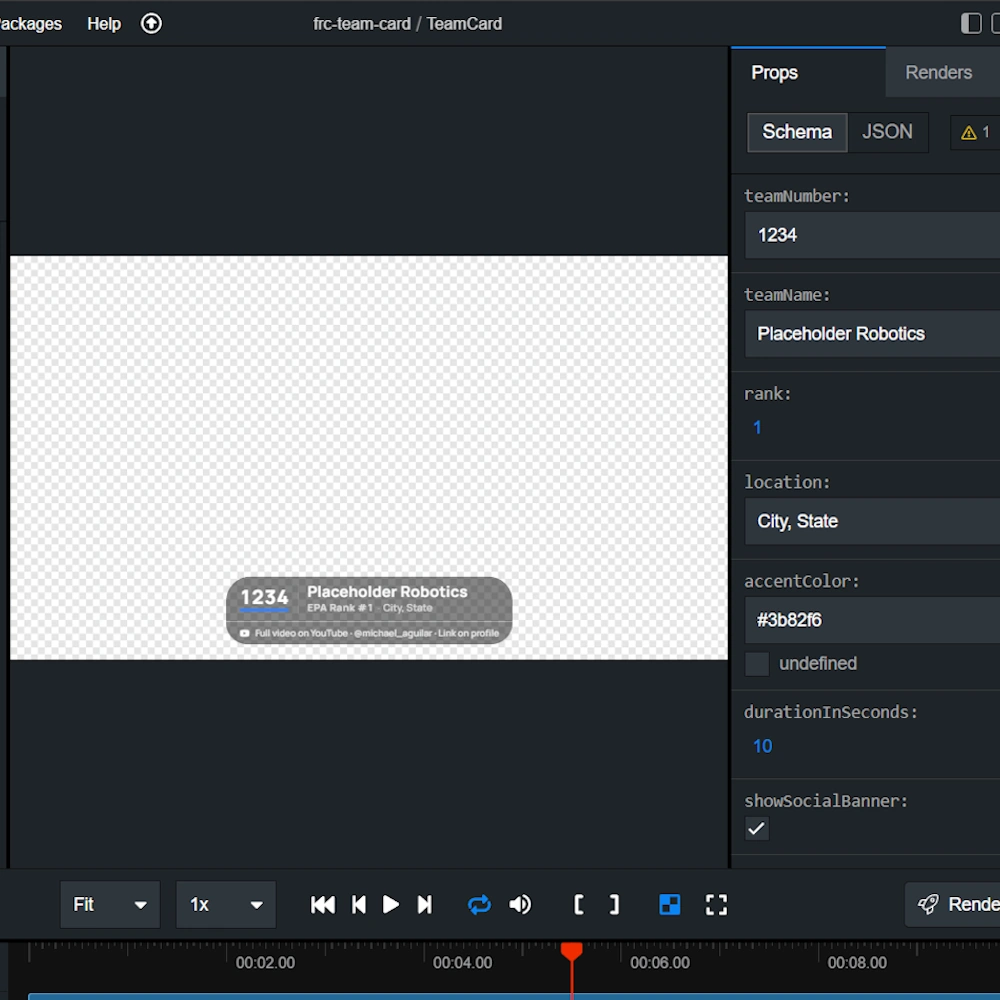The height and width of the screenshot is (1000, 1000).
Task: Click the accentColor hex input
Action: (x=872, y=620)
